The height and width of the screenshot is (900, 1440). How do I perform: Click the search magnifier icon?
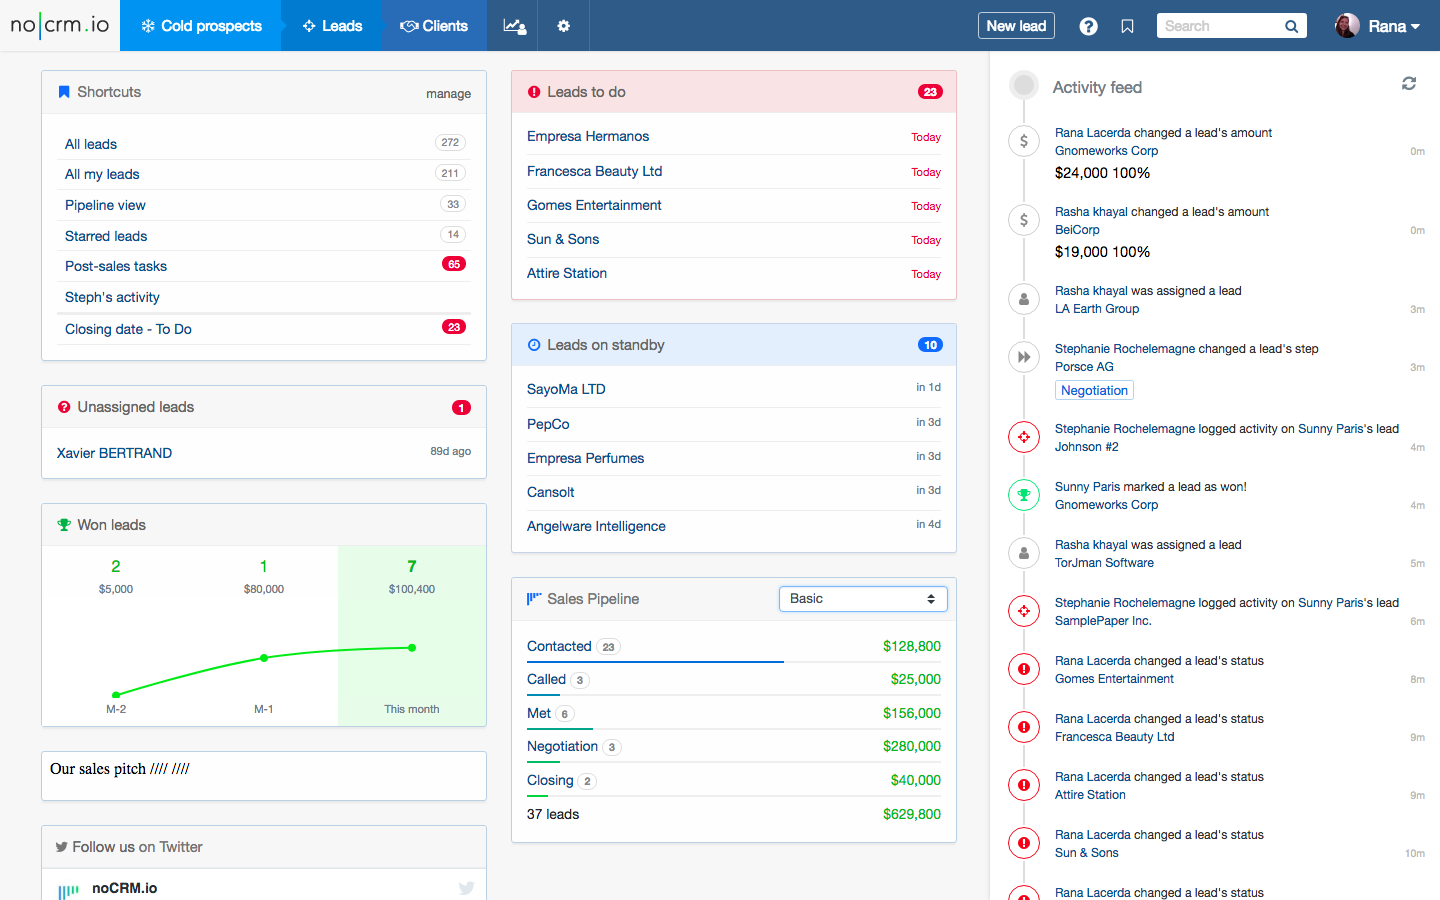pyautogui.click(x=1291, y=26)
